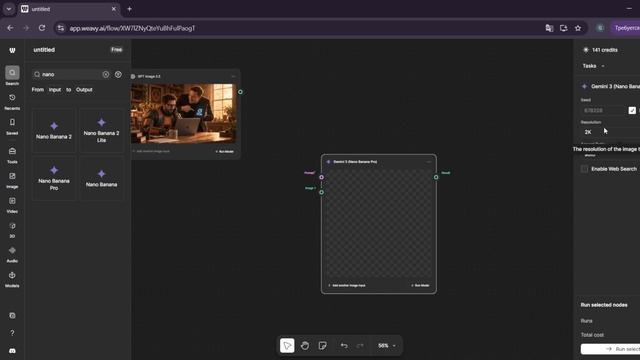Click Run Model on GPT Image node
Viewport: 640px width, 360px height.
click(x=224, y=151)
